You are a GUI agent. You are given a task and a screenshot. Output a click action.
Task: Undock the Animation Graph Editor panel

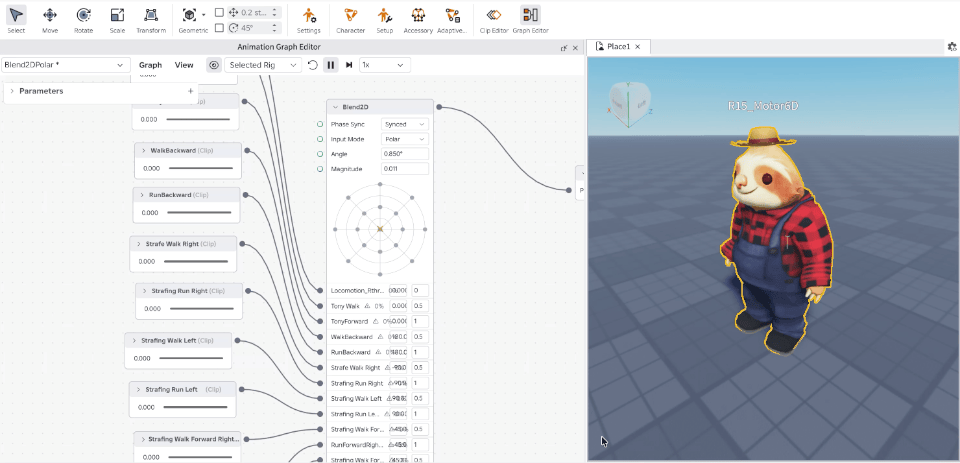[564, 48]
